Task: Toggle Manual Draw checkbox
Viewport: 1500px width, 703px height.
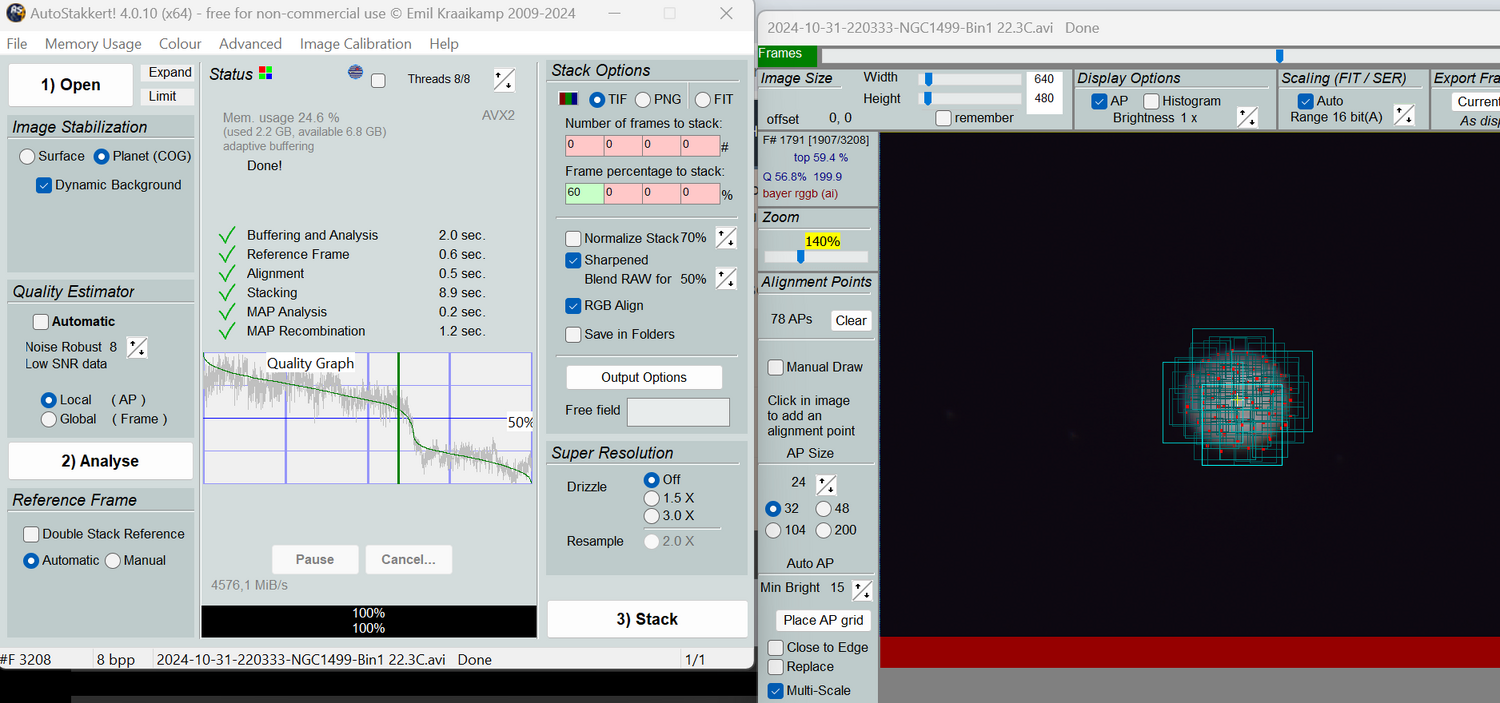Action: point(775,367)
